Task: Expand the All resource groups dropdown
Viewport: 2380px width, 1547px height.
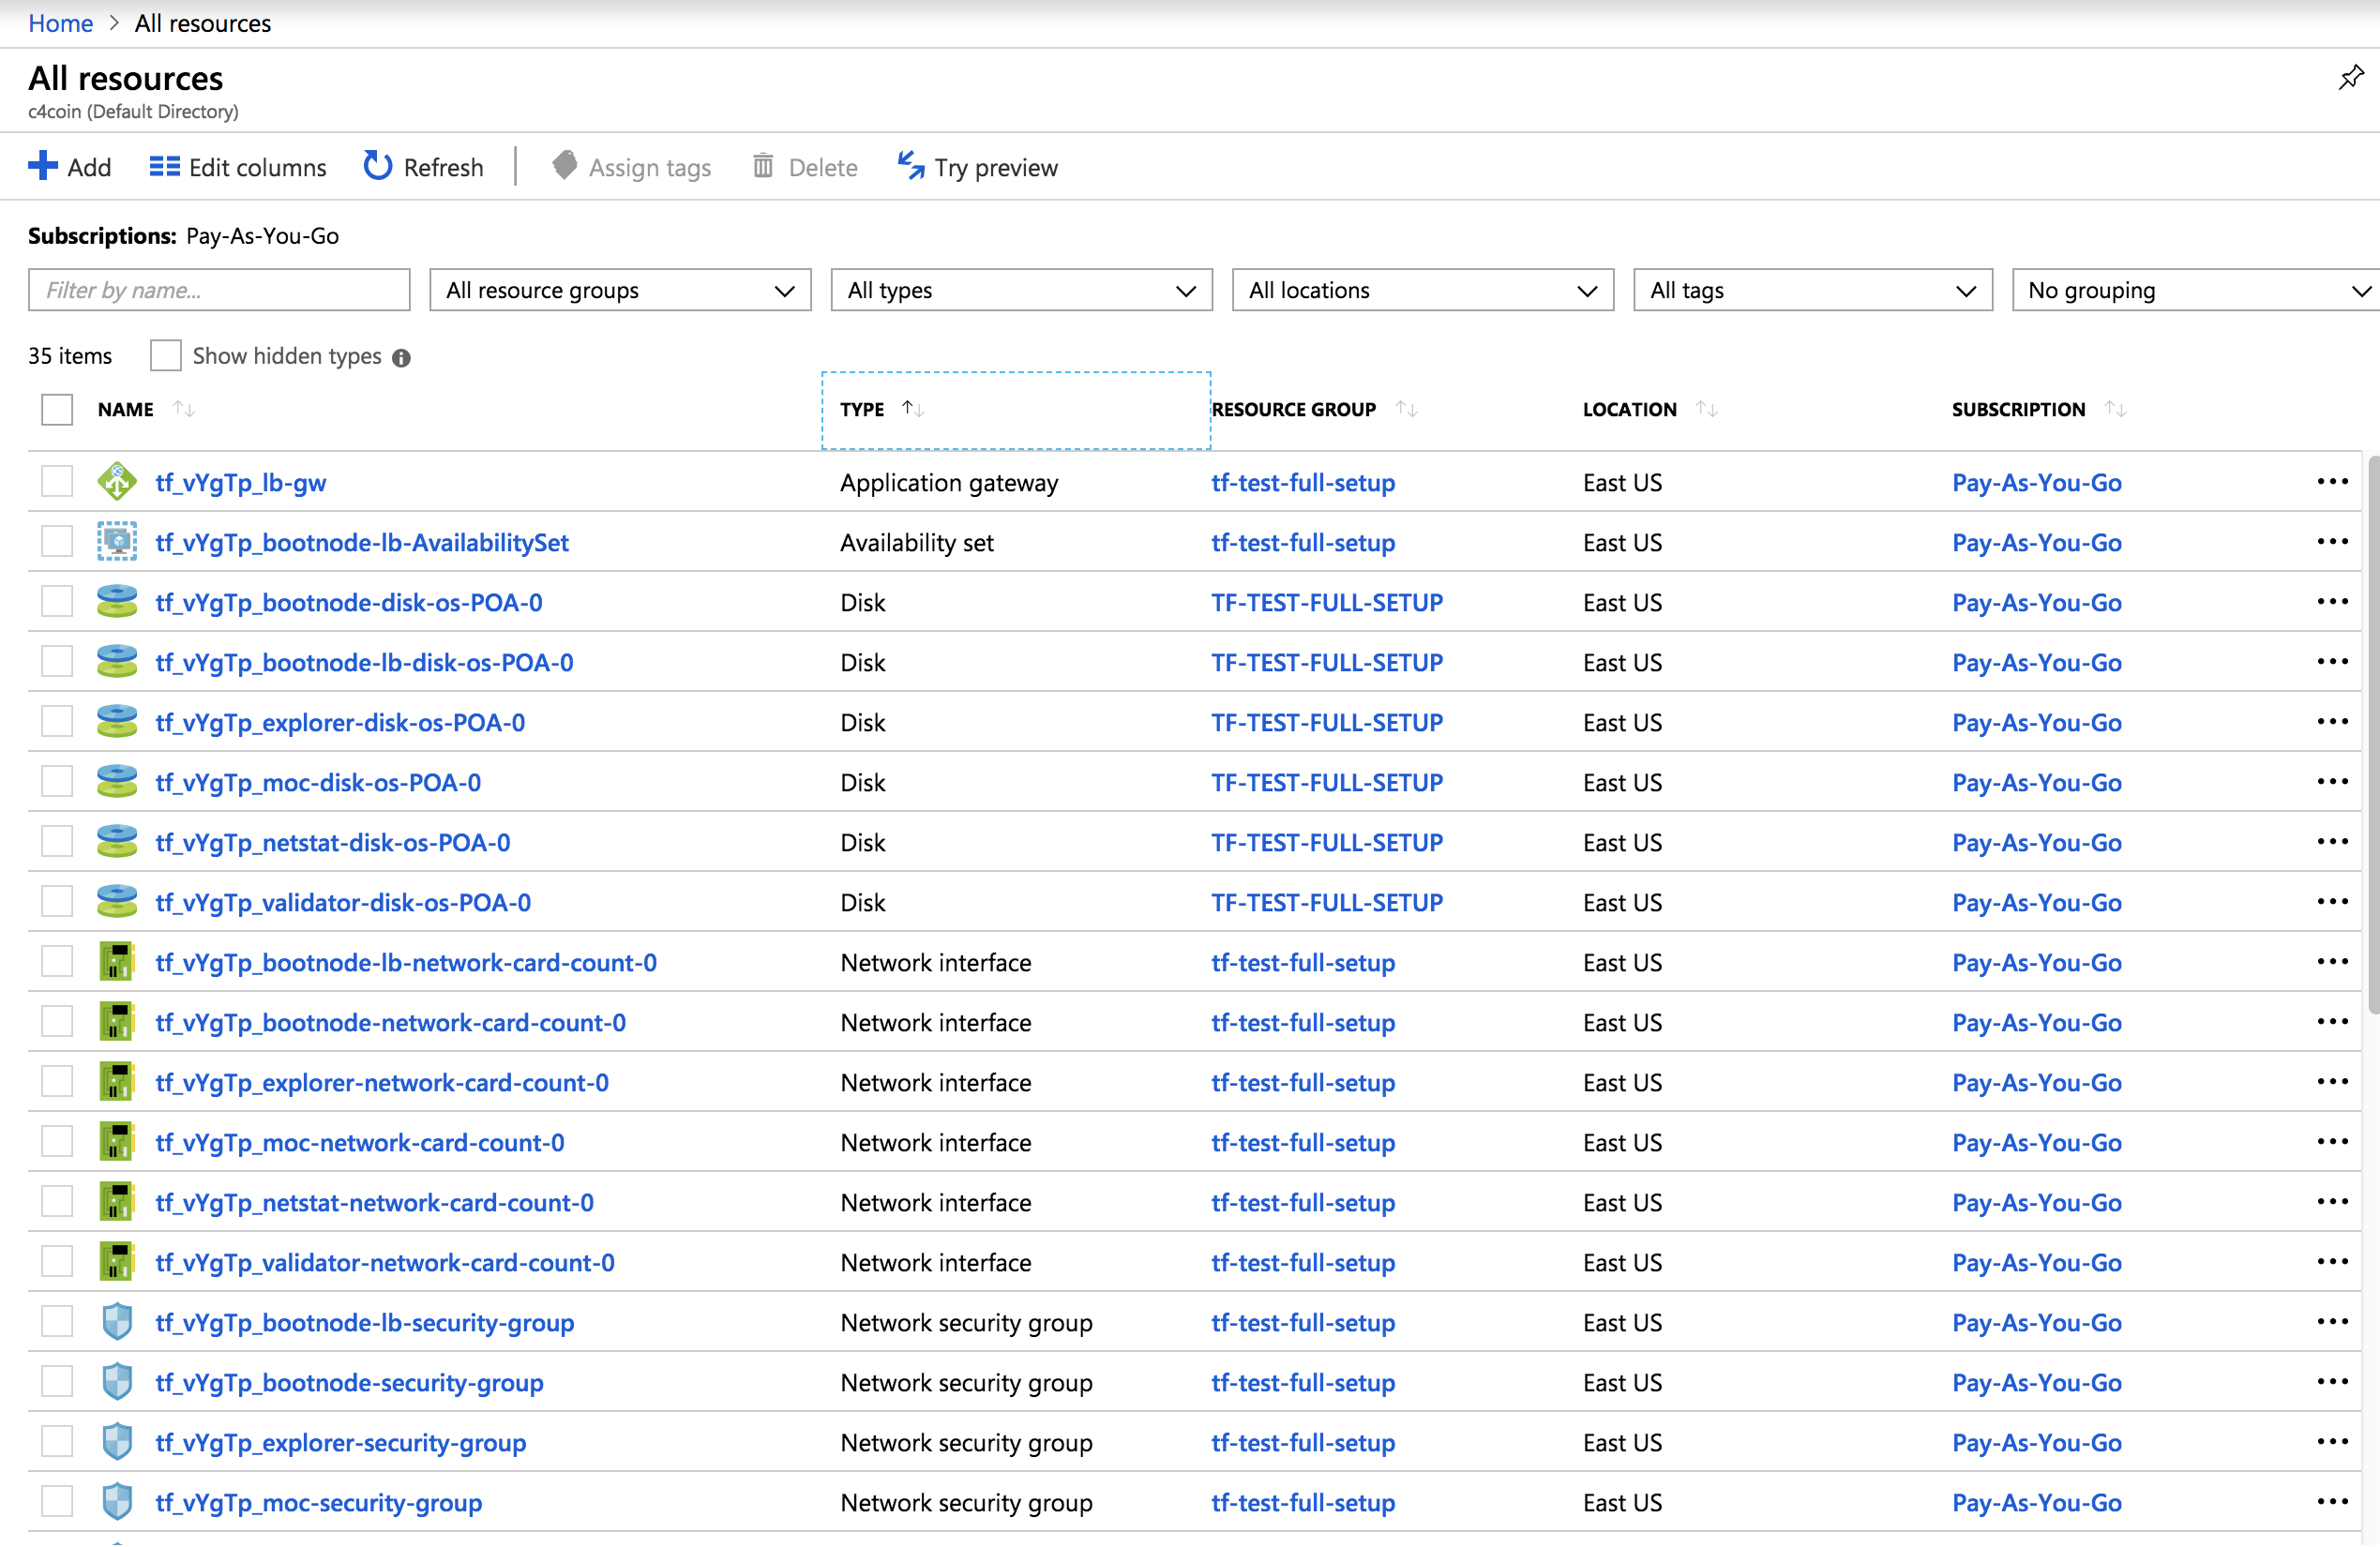Action: (620, 290)
